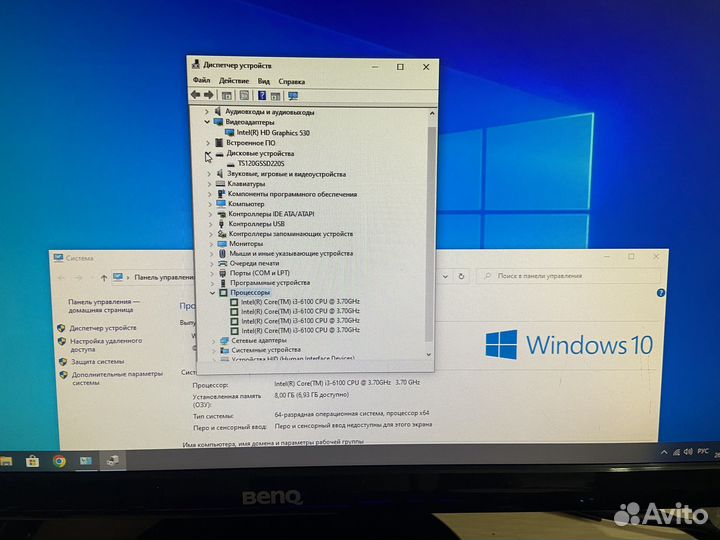
Task: Select Мыши и иные указывающие устройства row
Action: coord(291,253)
